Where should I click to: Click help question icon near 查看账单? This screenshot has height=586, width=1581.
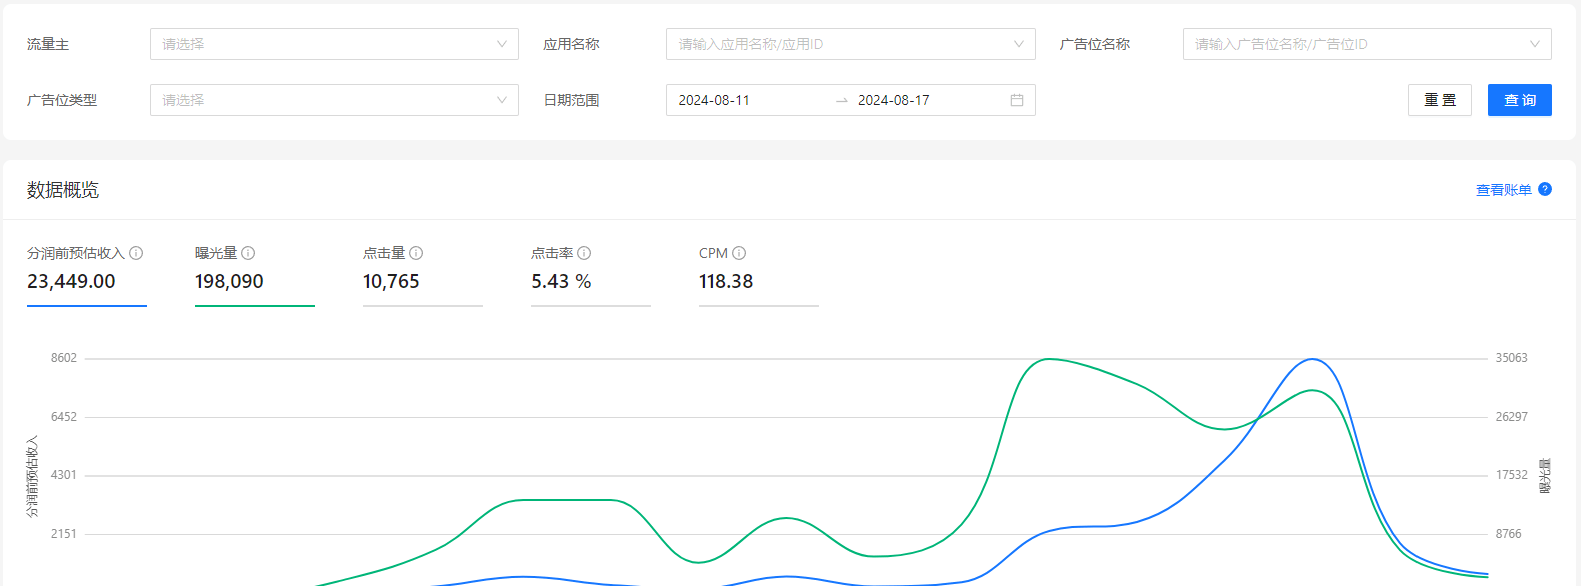tap(1545, 189)
